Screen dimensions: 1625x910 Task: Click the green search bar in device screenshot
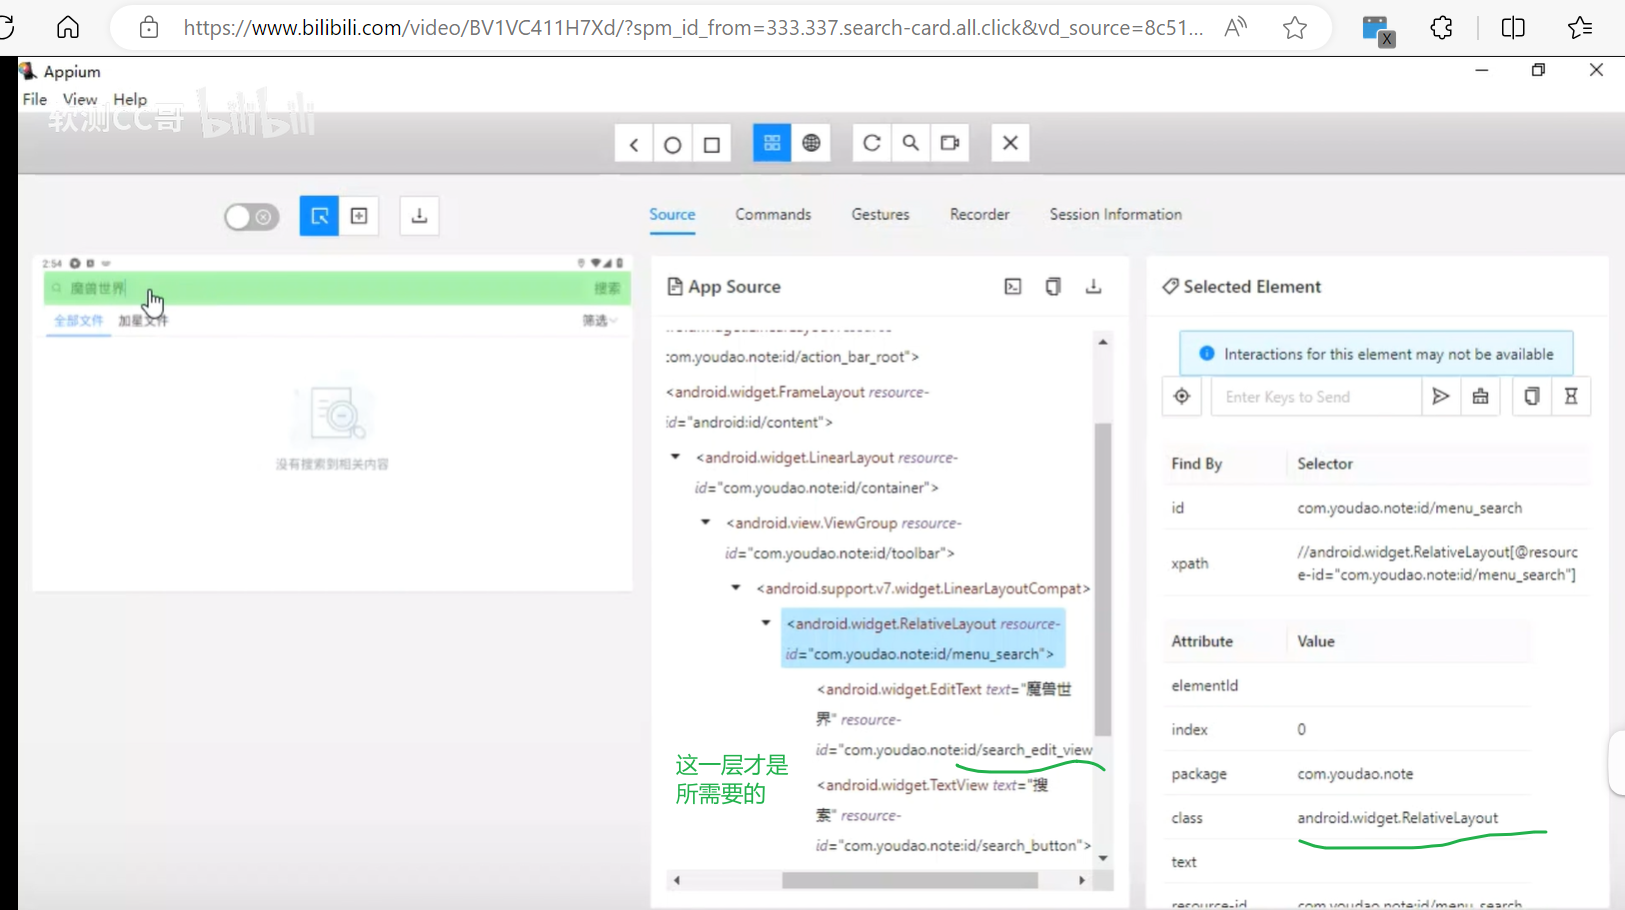(337, 288)
